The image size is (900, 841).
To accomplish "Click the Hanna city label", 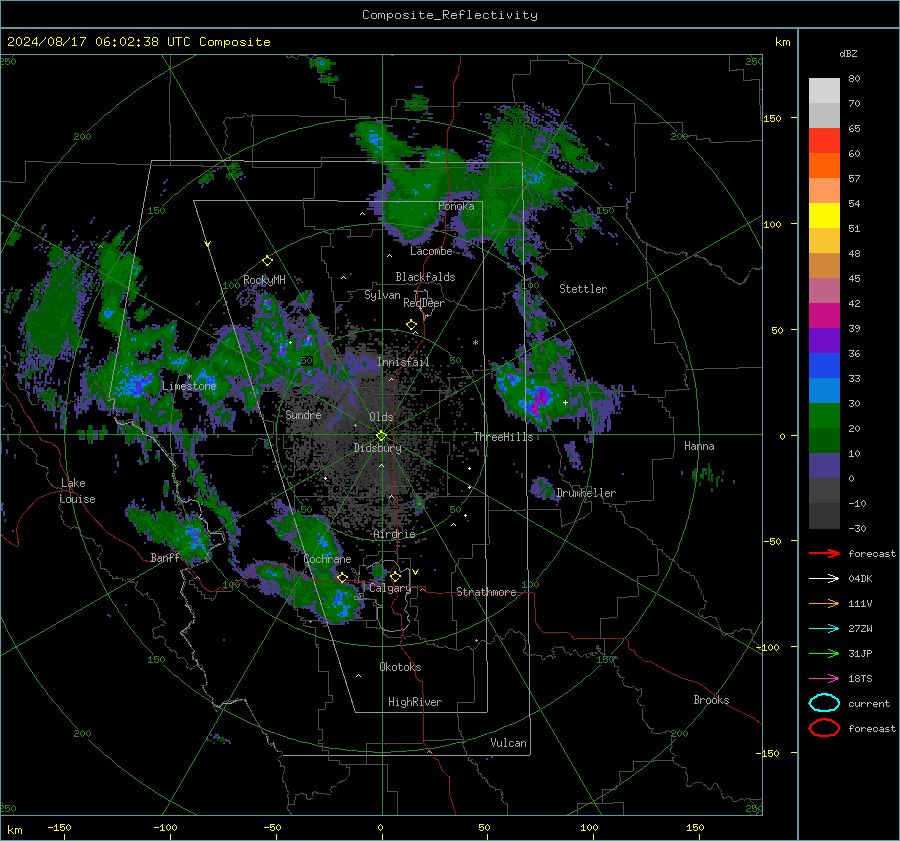I will coord(699,446).
